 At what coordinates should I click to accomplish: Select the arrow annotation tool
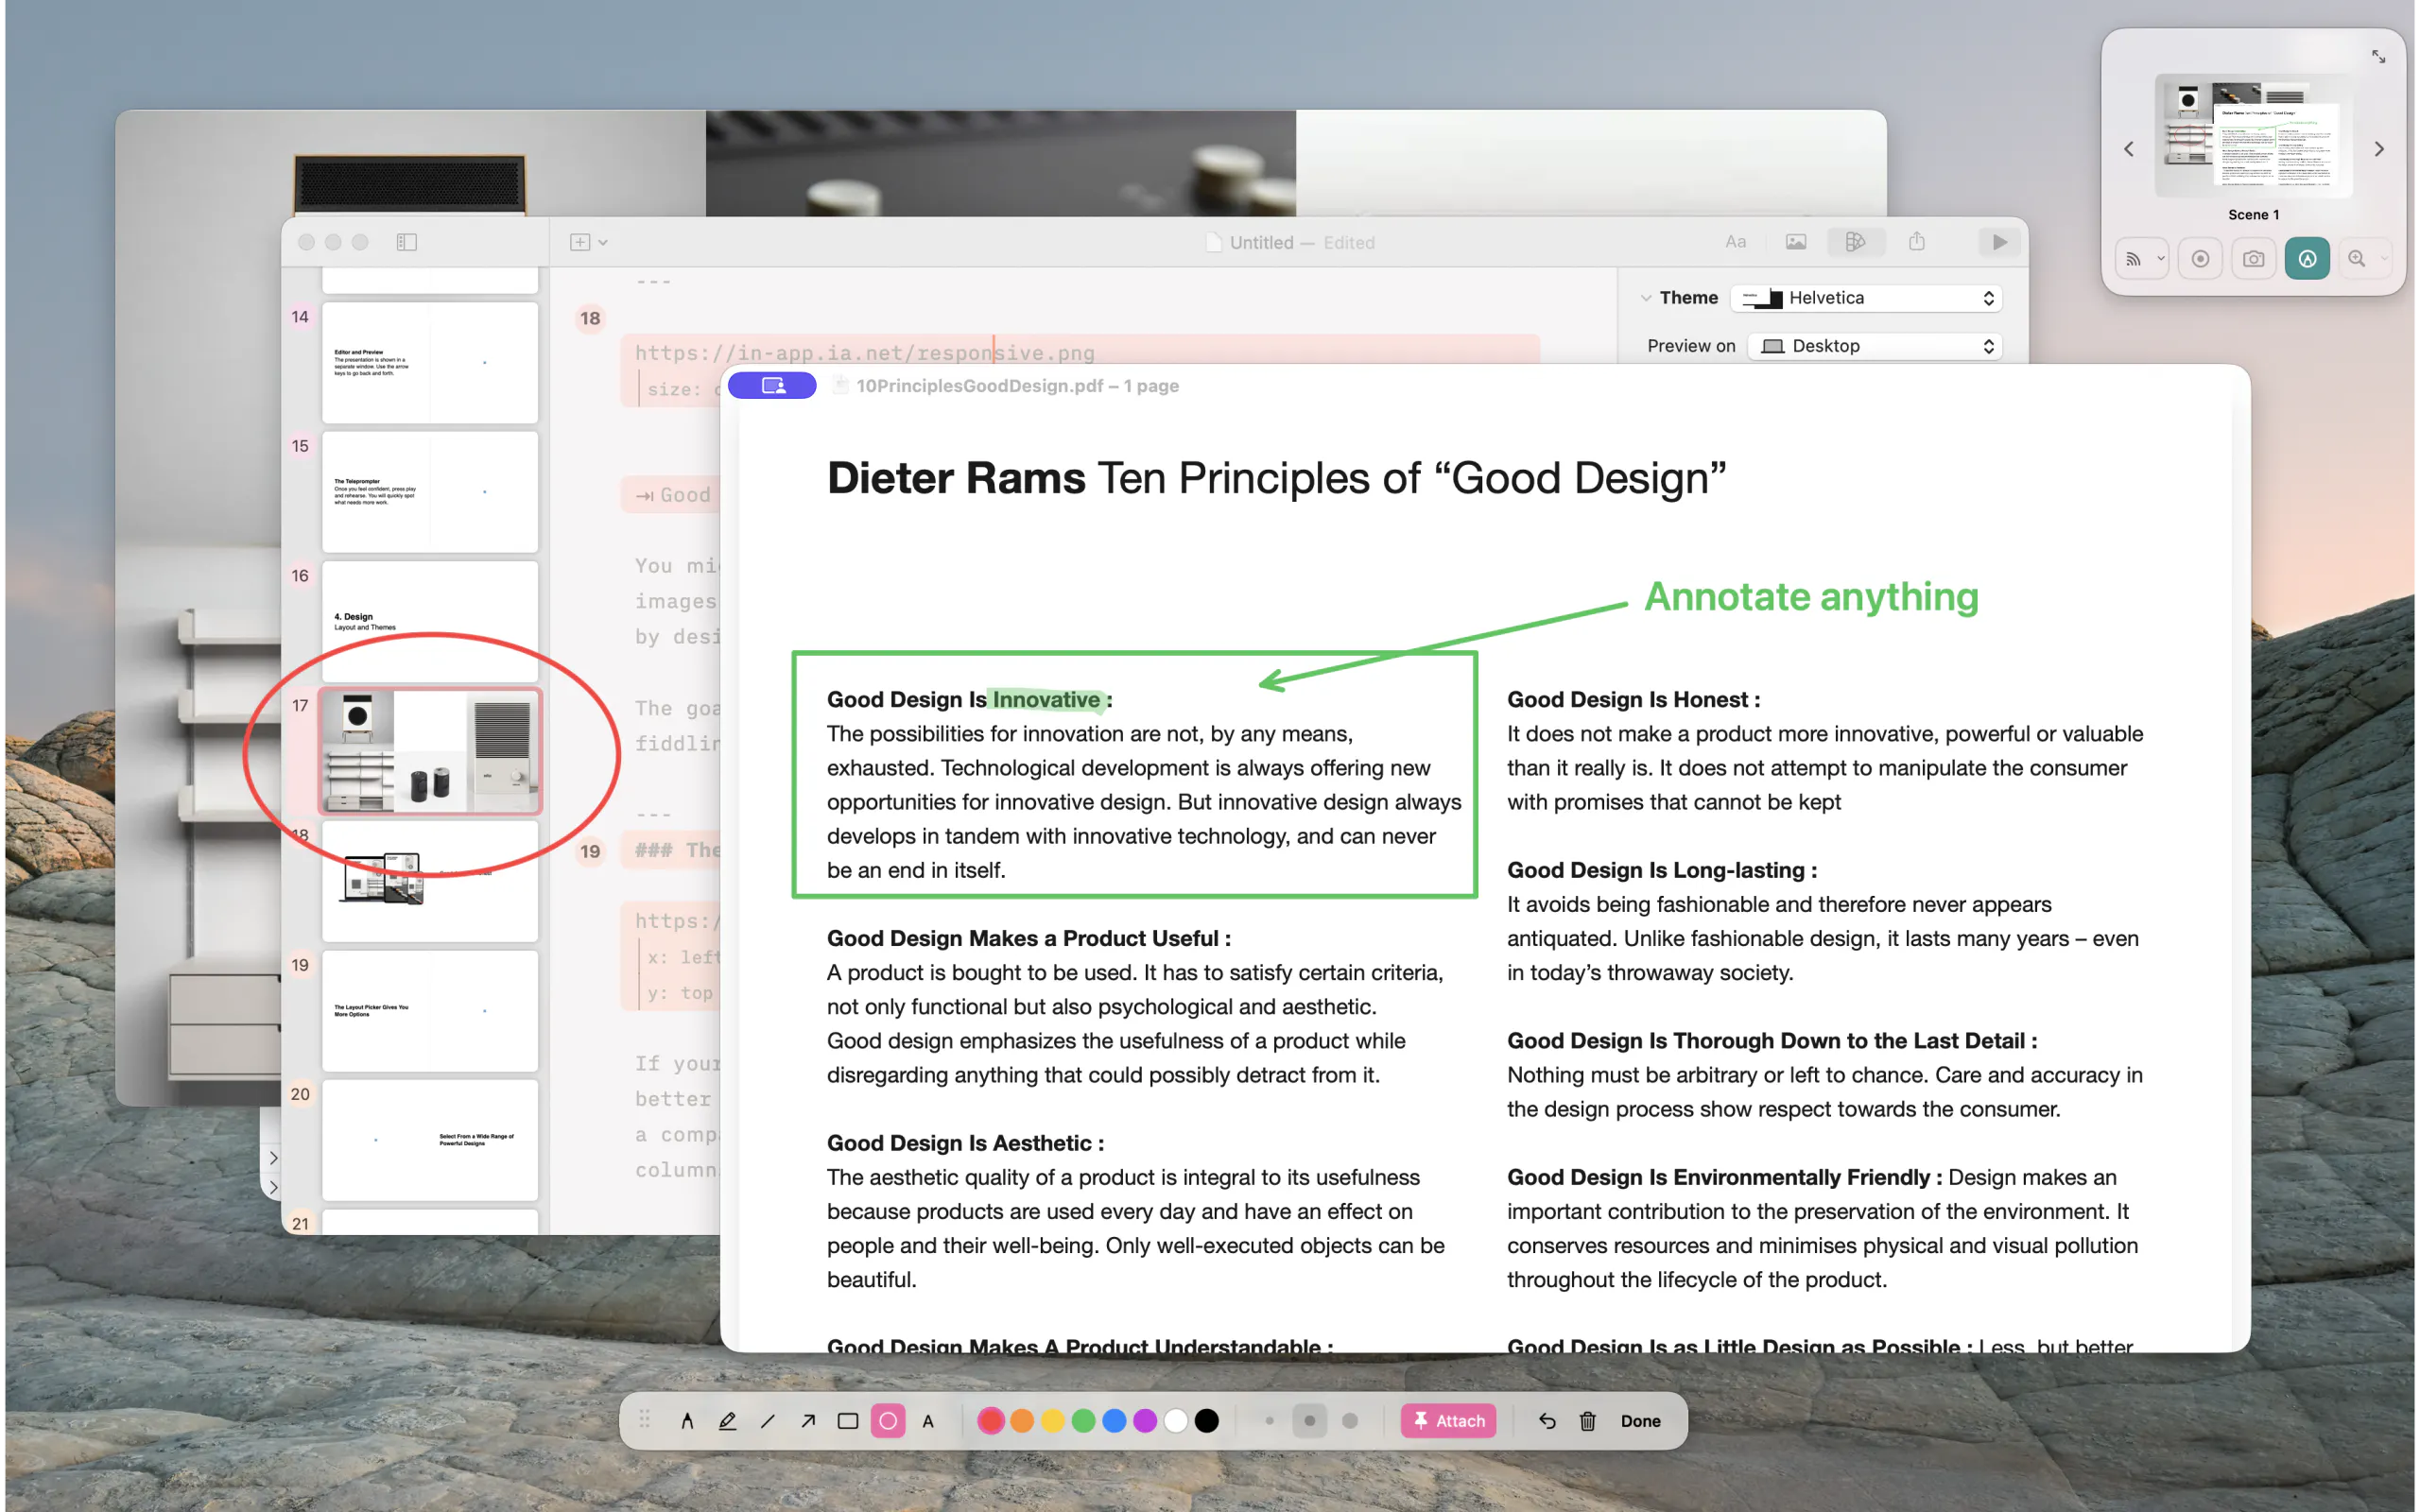[x=808, y=1421]
